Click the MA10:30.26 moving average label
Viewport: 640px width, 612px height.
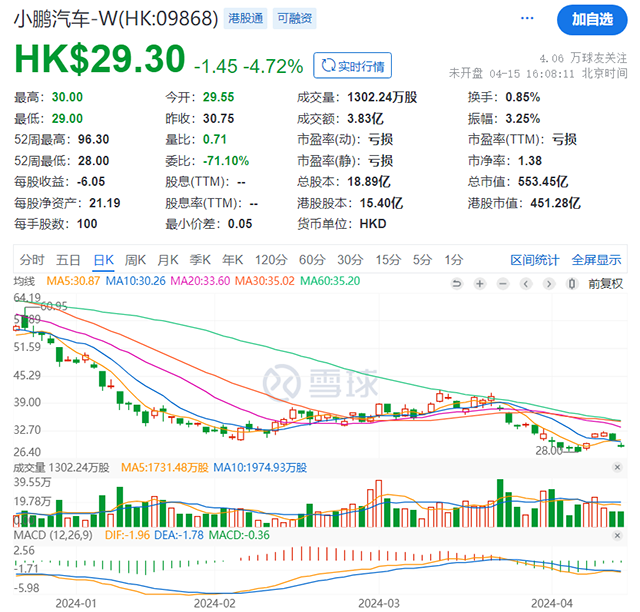[x=136, y=281]
